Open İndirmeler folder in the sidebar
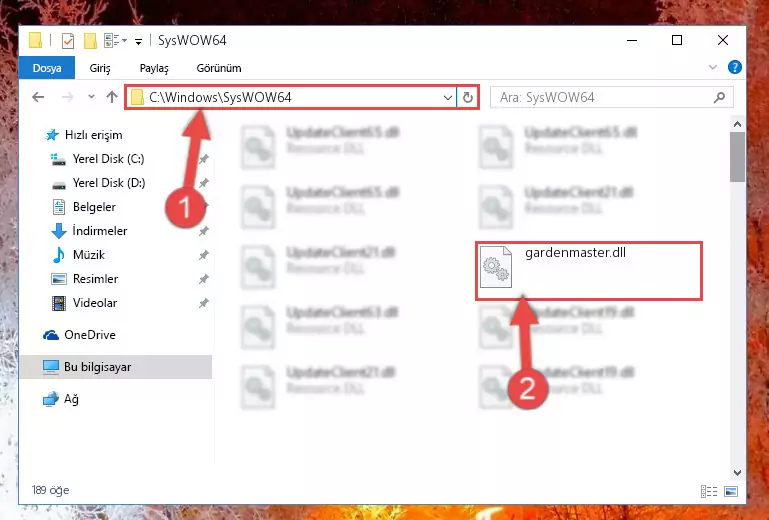 pos(100,231)
